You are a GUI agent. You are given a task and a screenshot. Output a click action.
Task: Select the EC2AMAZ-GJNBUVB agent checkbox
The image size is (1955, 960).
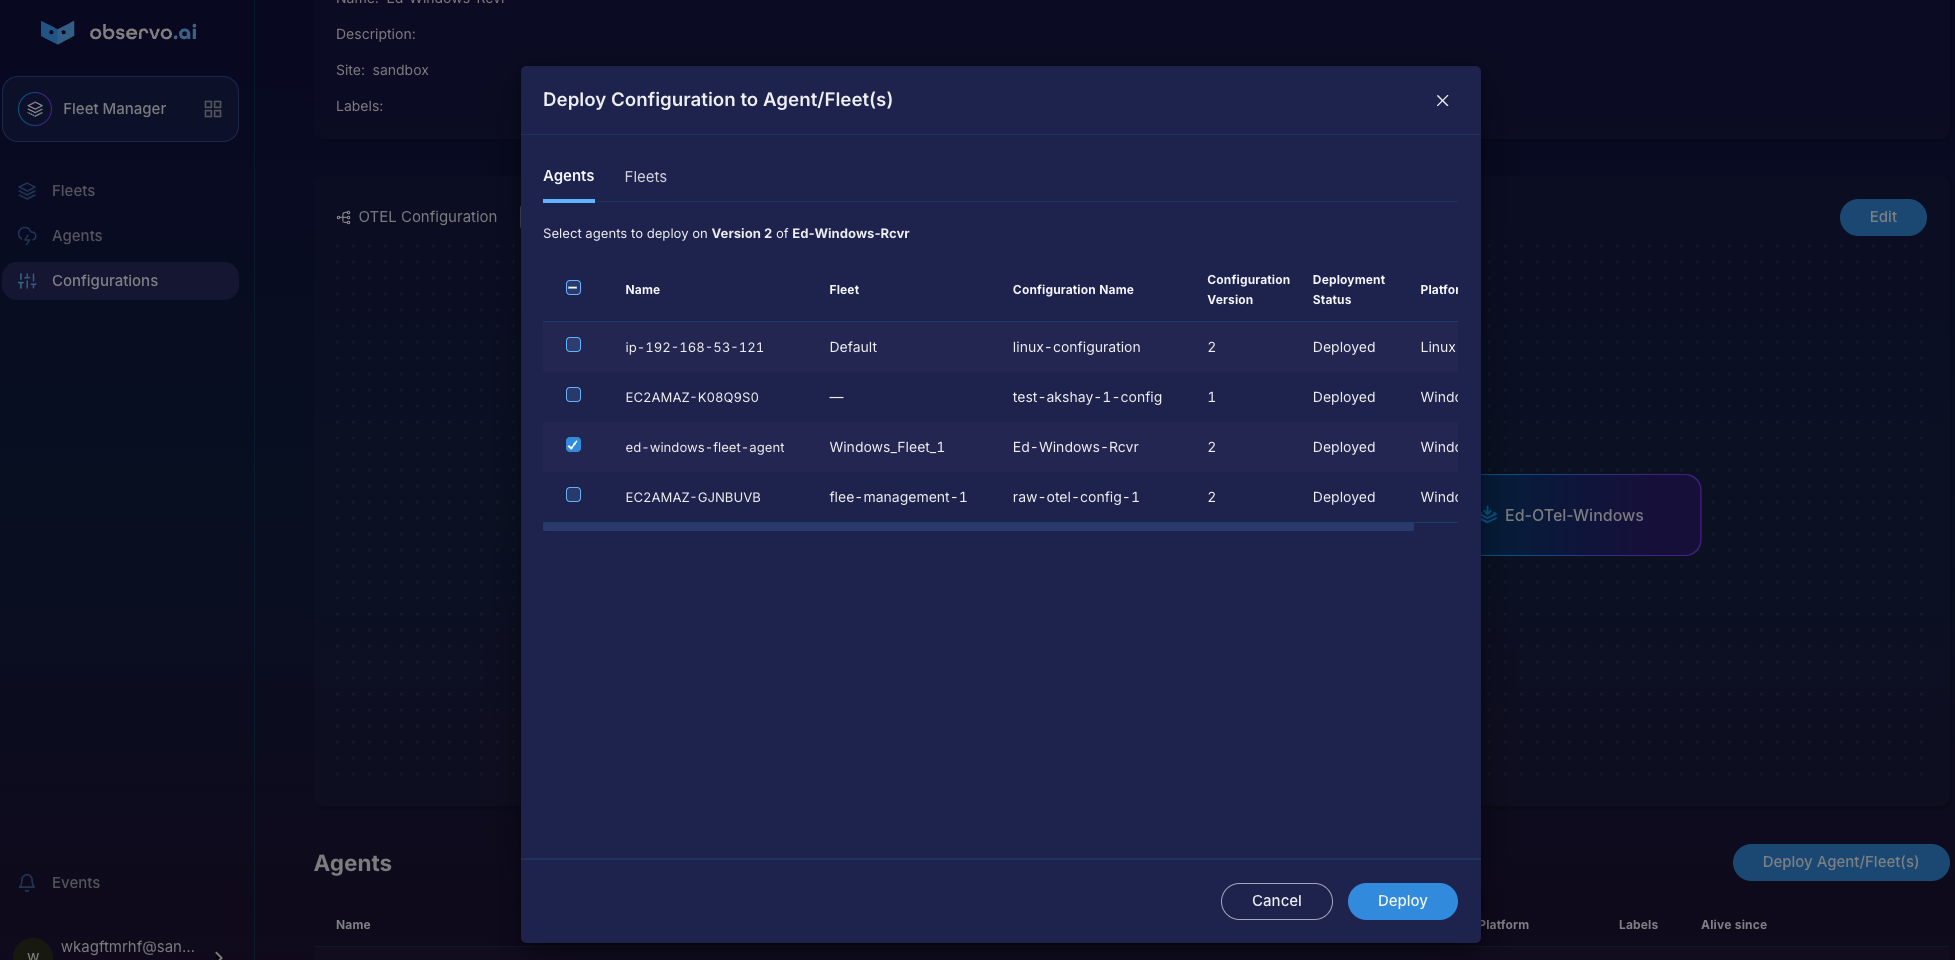pos(573,495)
